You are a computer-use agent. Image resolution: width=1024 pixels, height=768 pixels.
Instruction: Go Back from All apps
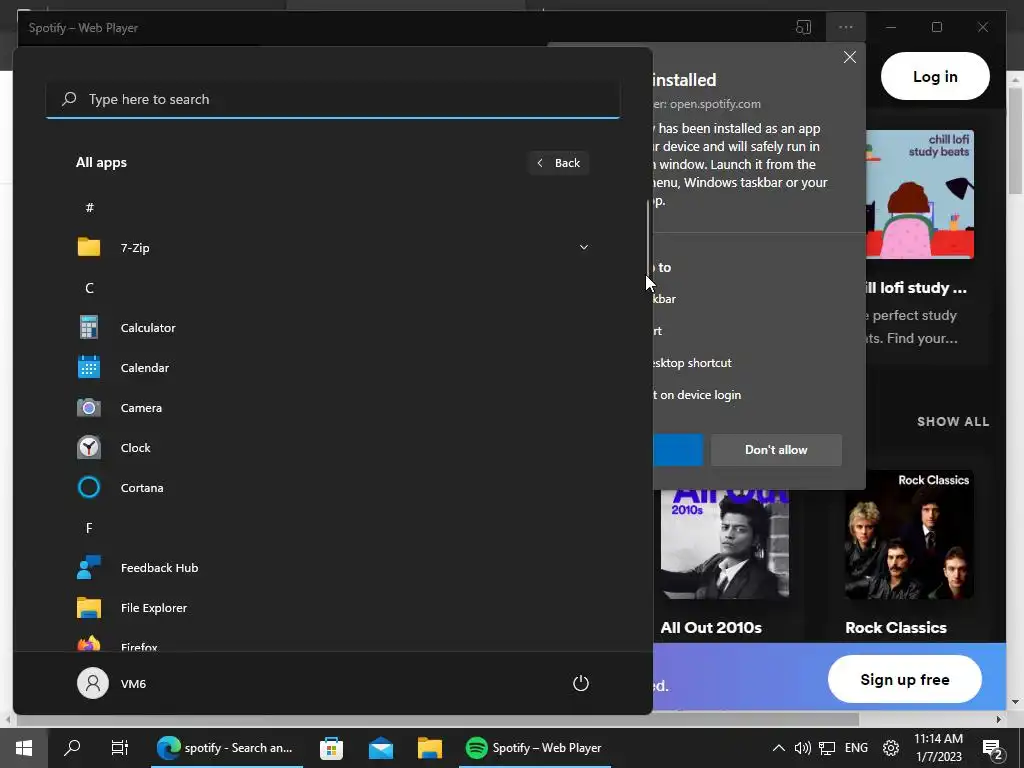tap(558, 163)
